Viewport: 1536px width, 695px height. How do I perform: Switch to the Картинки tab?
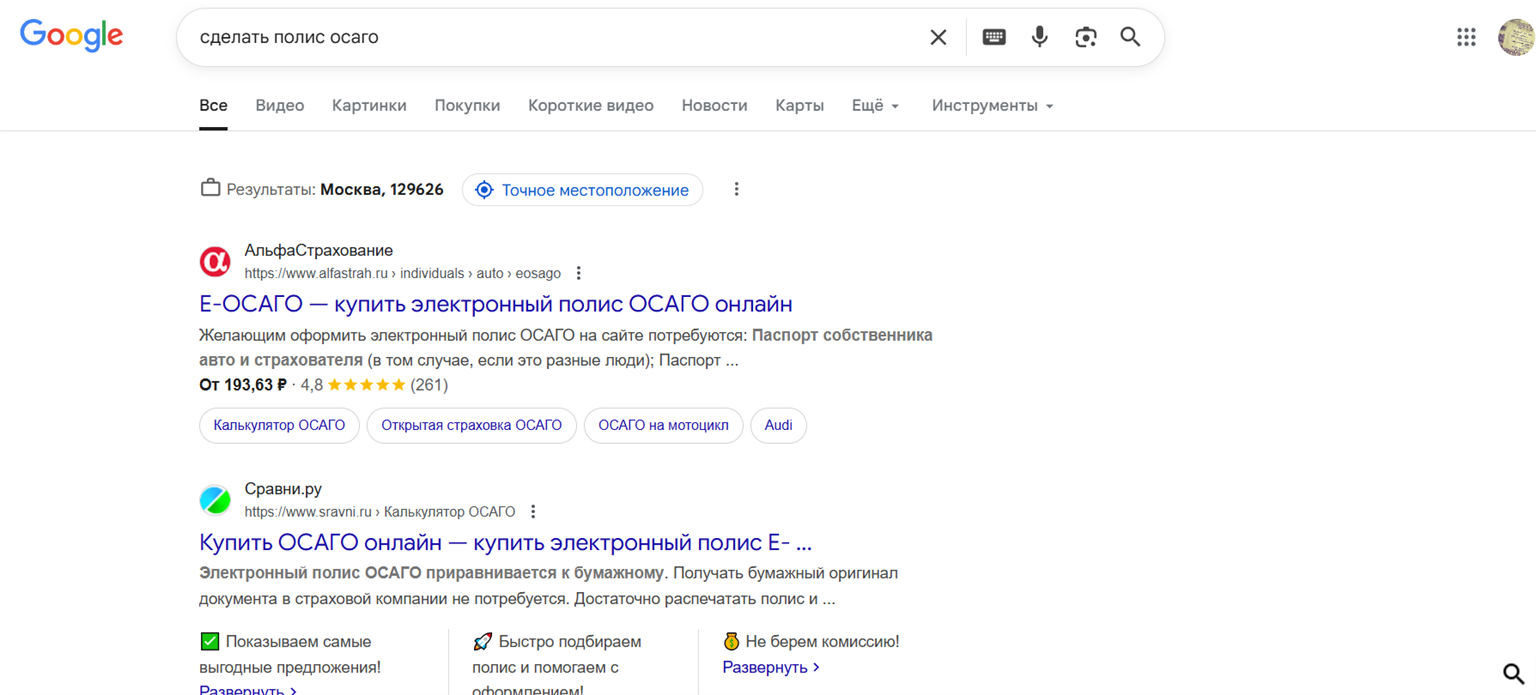click(369, 105)
